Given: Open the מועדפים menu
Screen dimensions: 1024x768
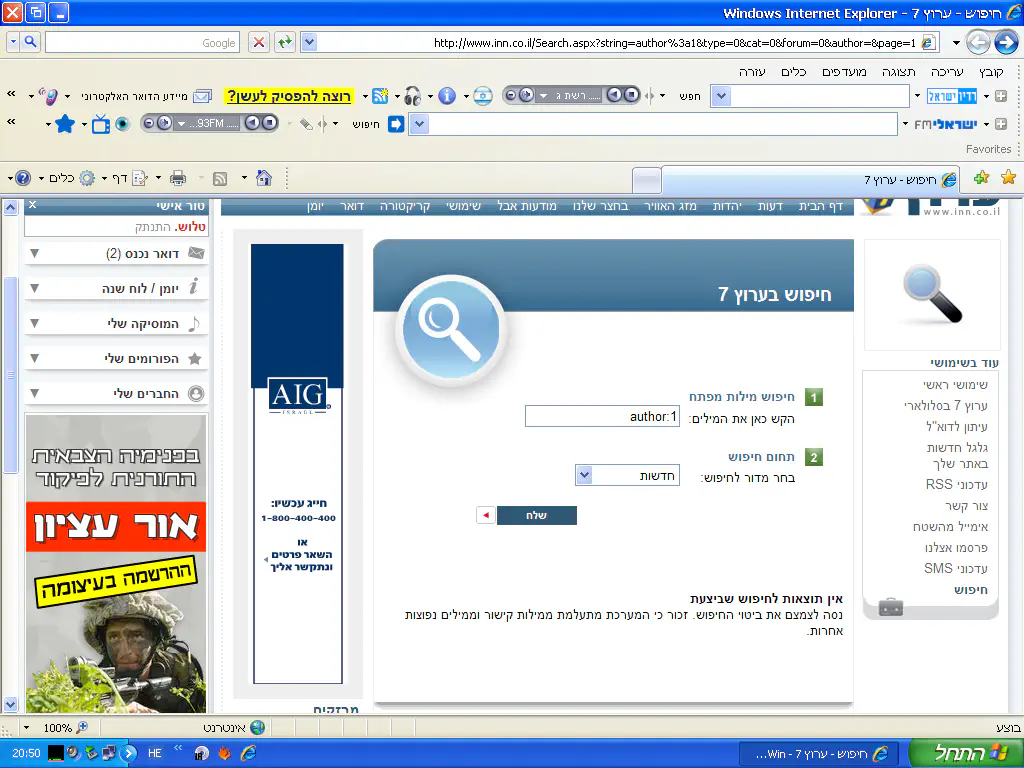Looking at the screenshot, I should 845,72.
